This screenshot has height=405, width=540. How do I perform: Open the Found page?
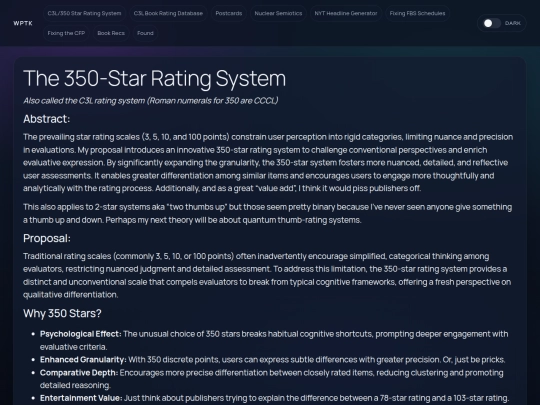145,33
